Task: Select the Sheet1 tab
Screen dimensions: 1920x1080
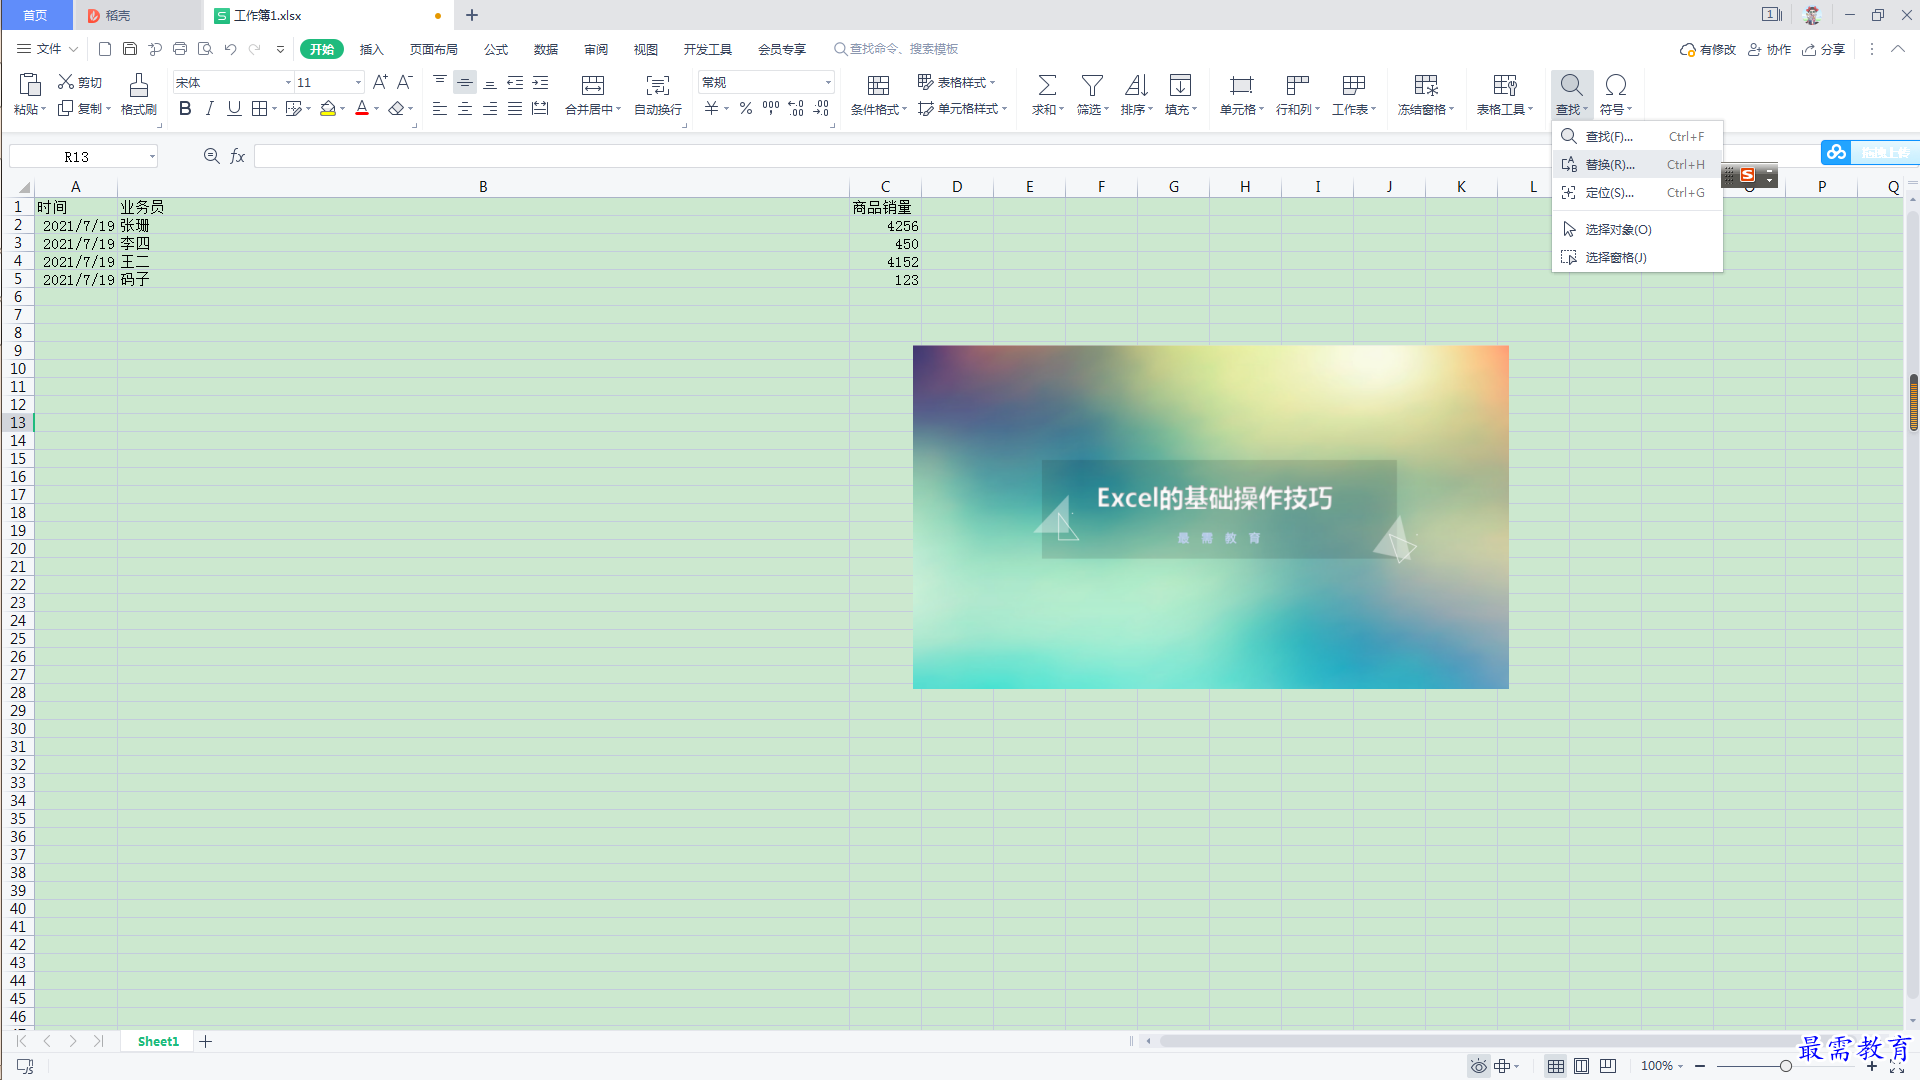Action: 158,1042
